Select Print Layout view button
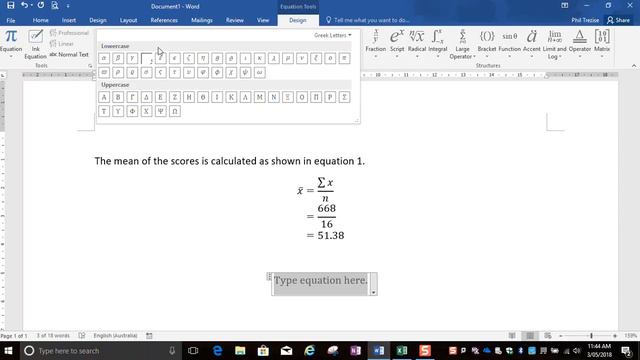640x360 pixels. 530,336
